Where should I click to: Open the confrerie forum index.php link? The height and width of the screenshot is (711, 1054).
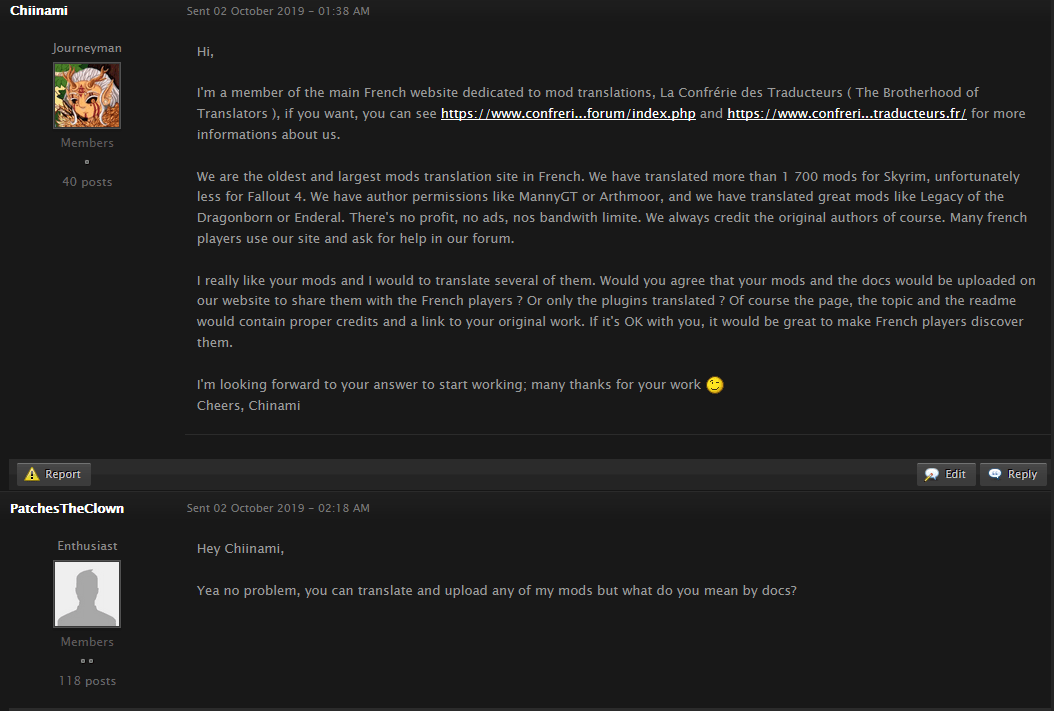coord(568,114)
